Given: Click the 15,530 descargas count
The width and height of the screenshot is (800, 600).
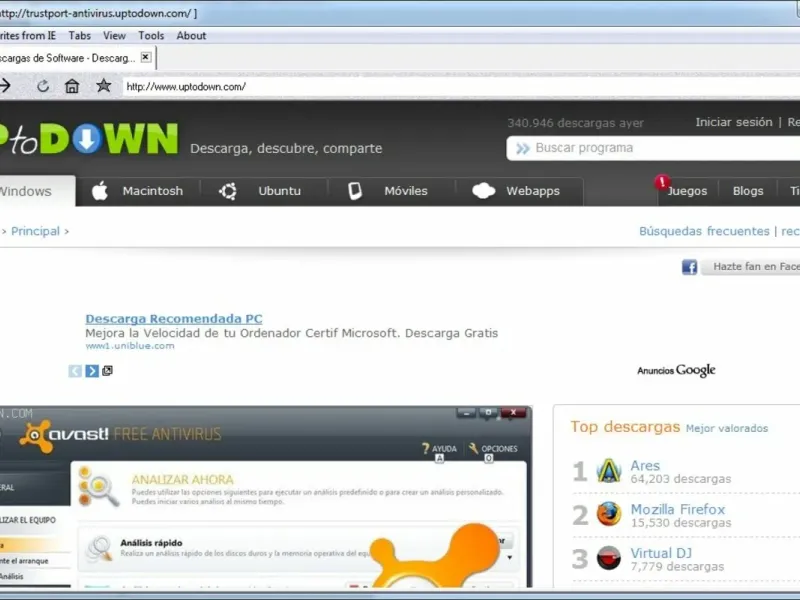Looking at the screenshot, I should click(681, 523).
